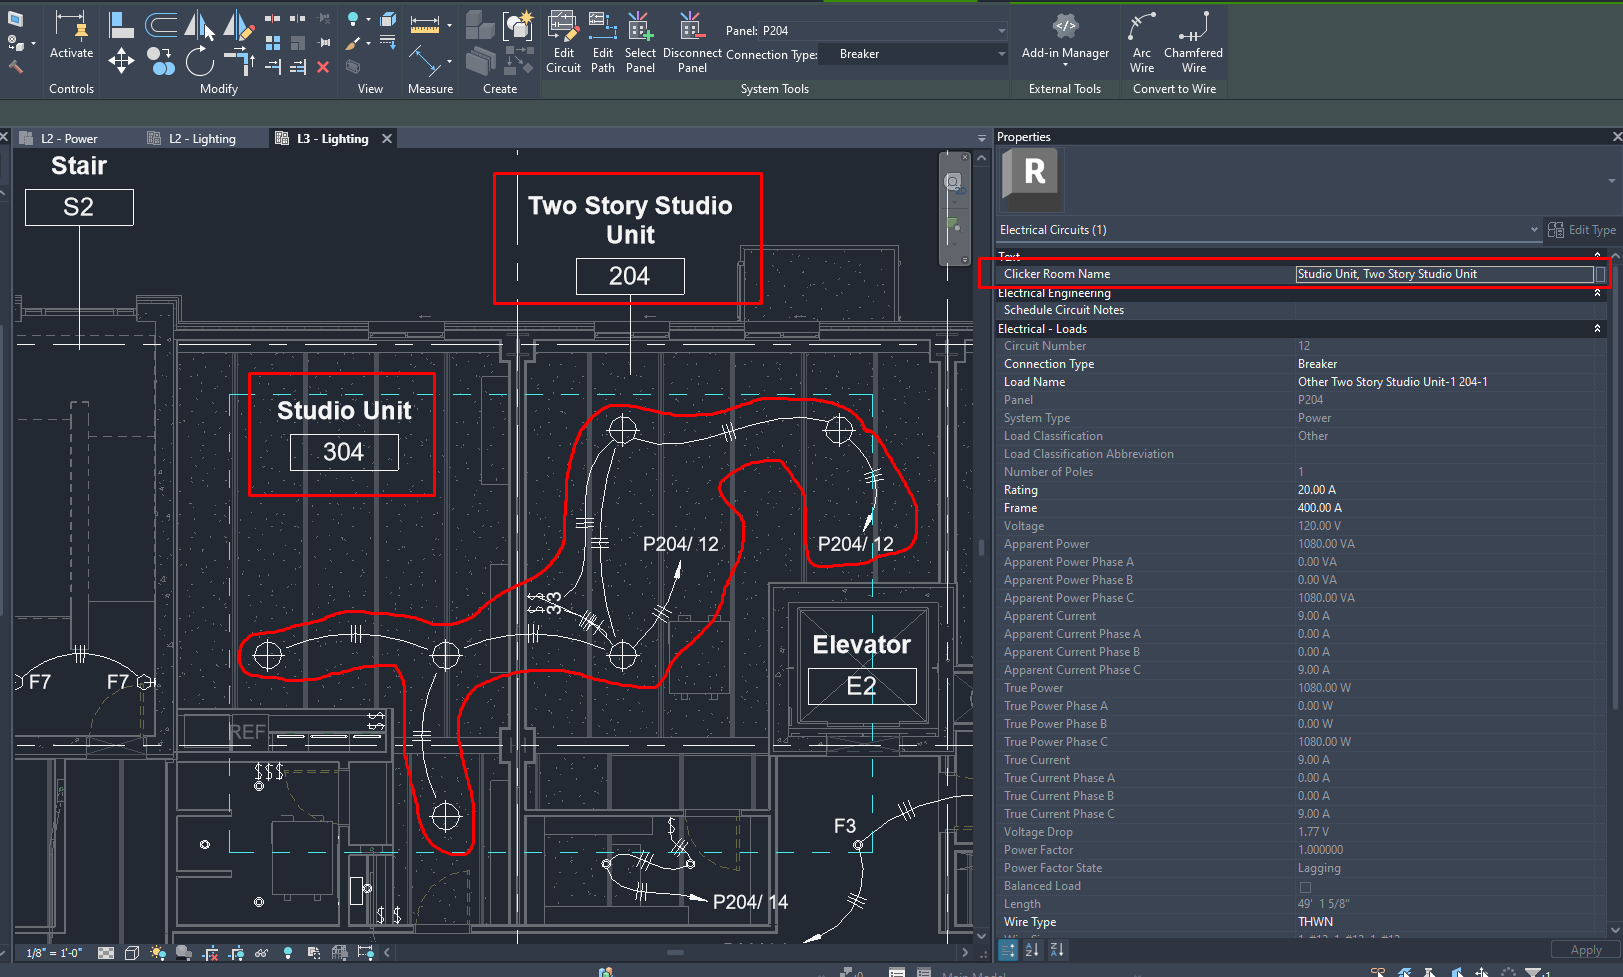Open the Properties family type preview dropdown
The width and height of the screenshot is (1623, 977).
1612,181
